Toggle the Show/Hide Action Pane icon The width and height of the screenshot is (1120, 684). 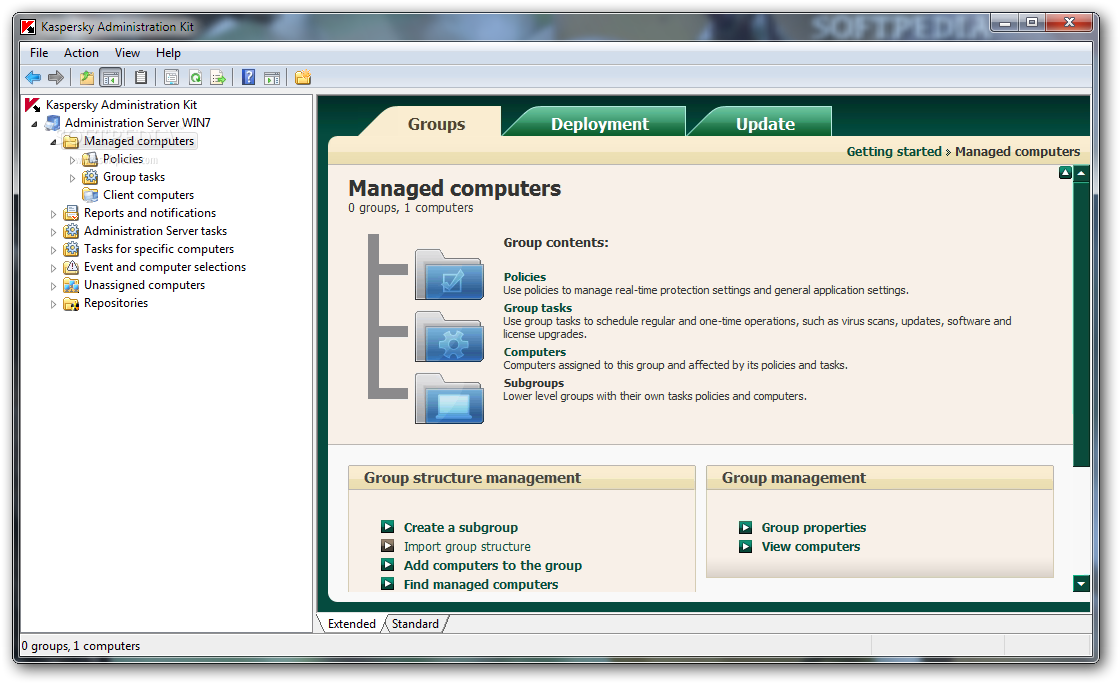tap(272, 77)
